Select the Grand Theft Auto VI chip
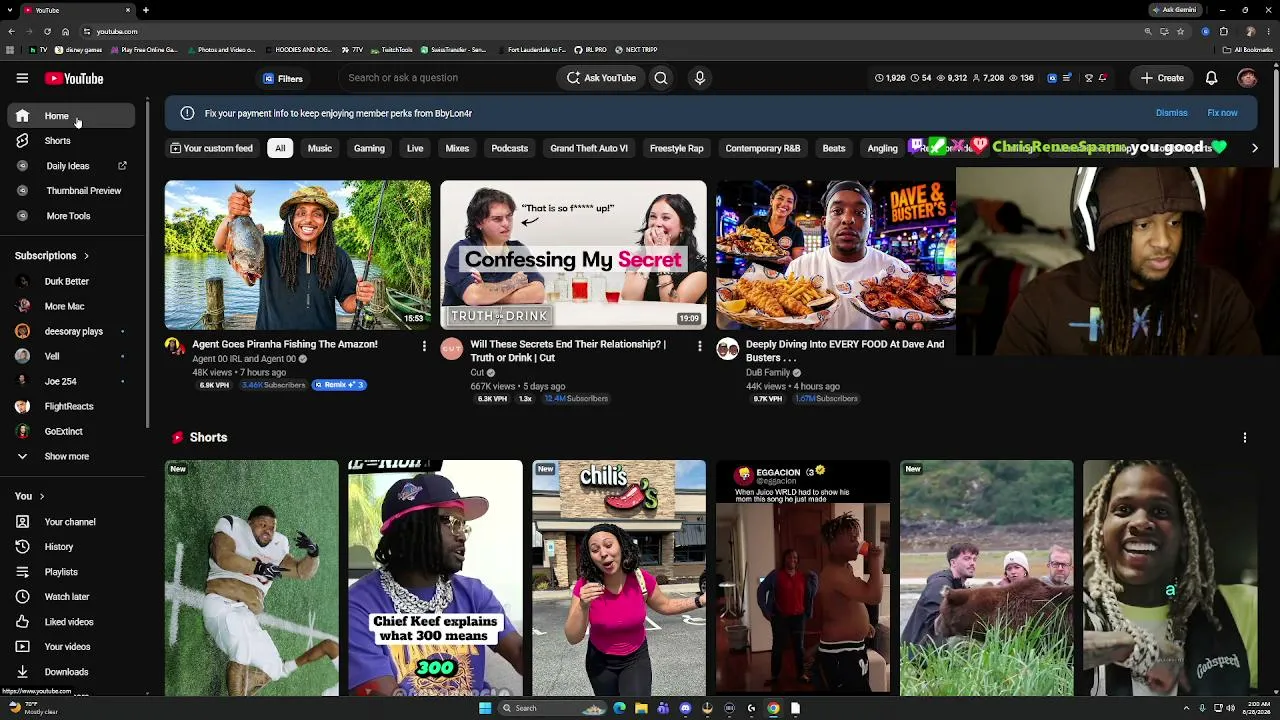1280x720 pixels. (x=589, y=148)
